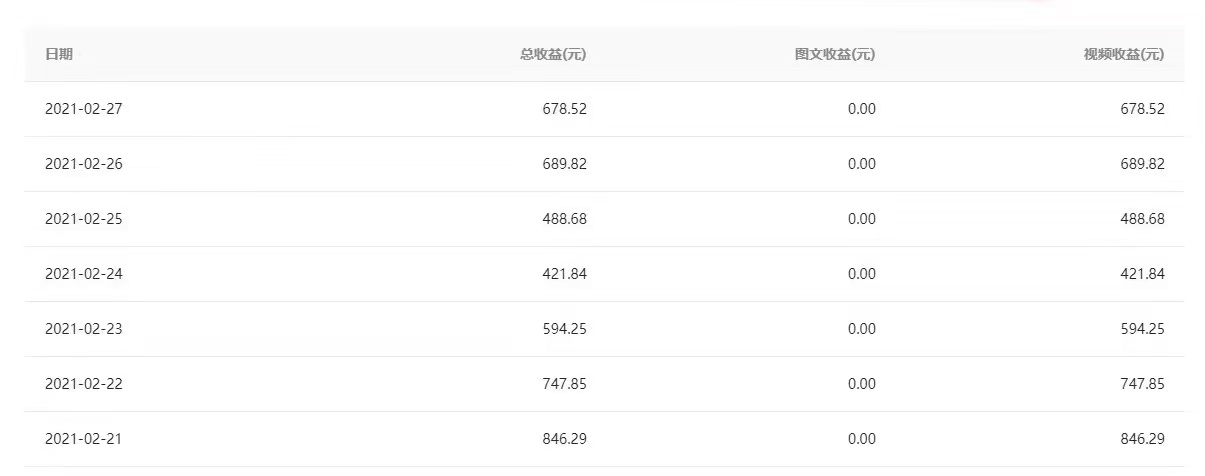Click the 总收益(元) column header

552,55
